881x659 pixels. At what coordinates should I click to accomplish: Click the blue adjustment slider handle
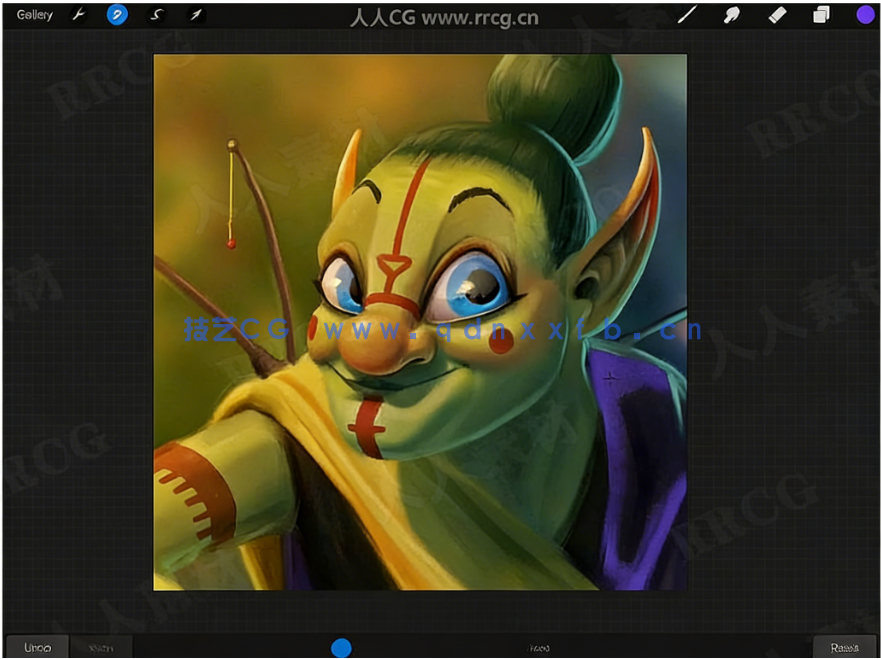(341, 647)
